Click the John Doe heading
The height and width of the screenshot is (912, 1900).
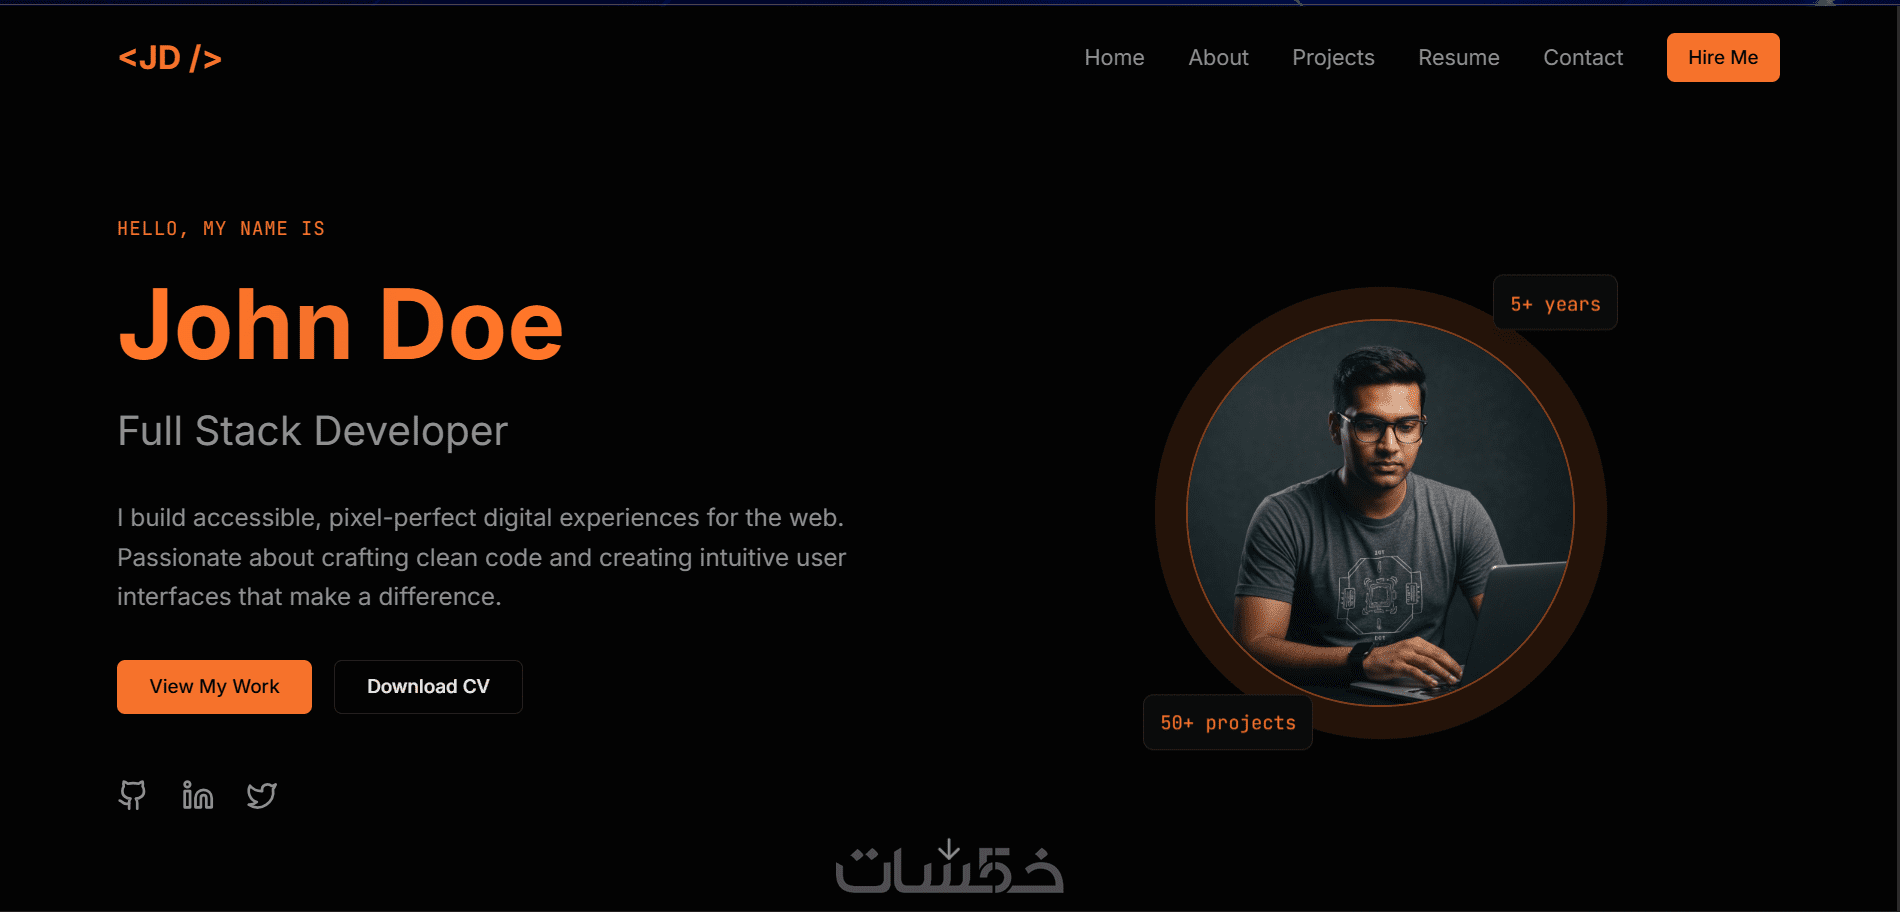(x=341, y=325)
